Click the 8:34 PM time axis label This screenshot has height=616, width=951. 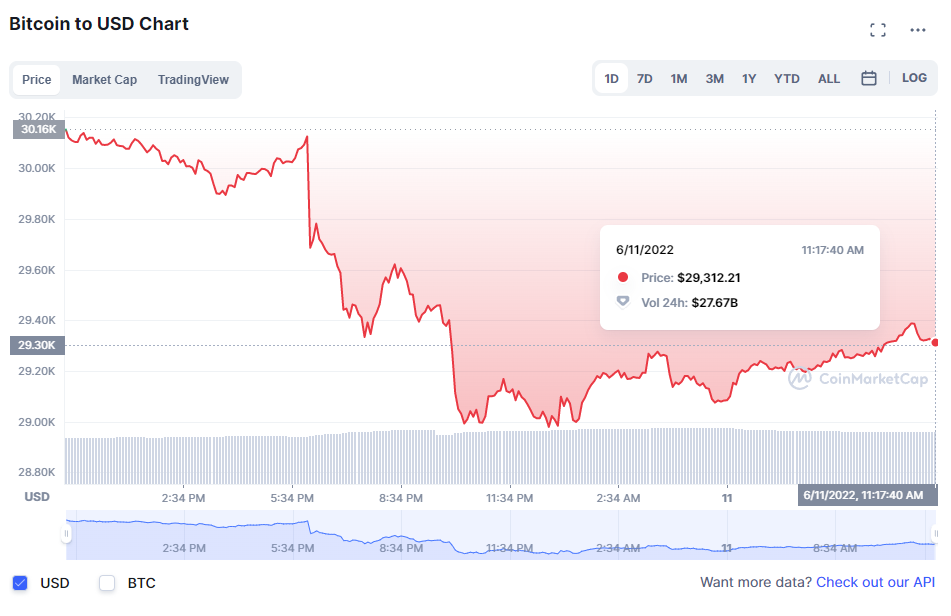coord(401,498)
